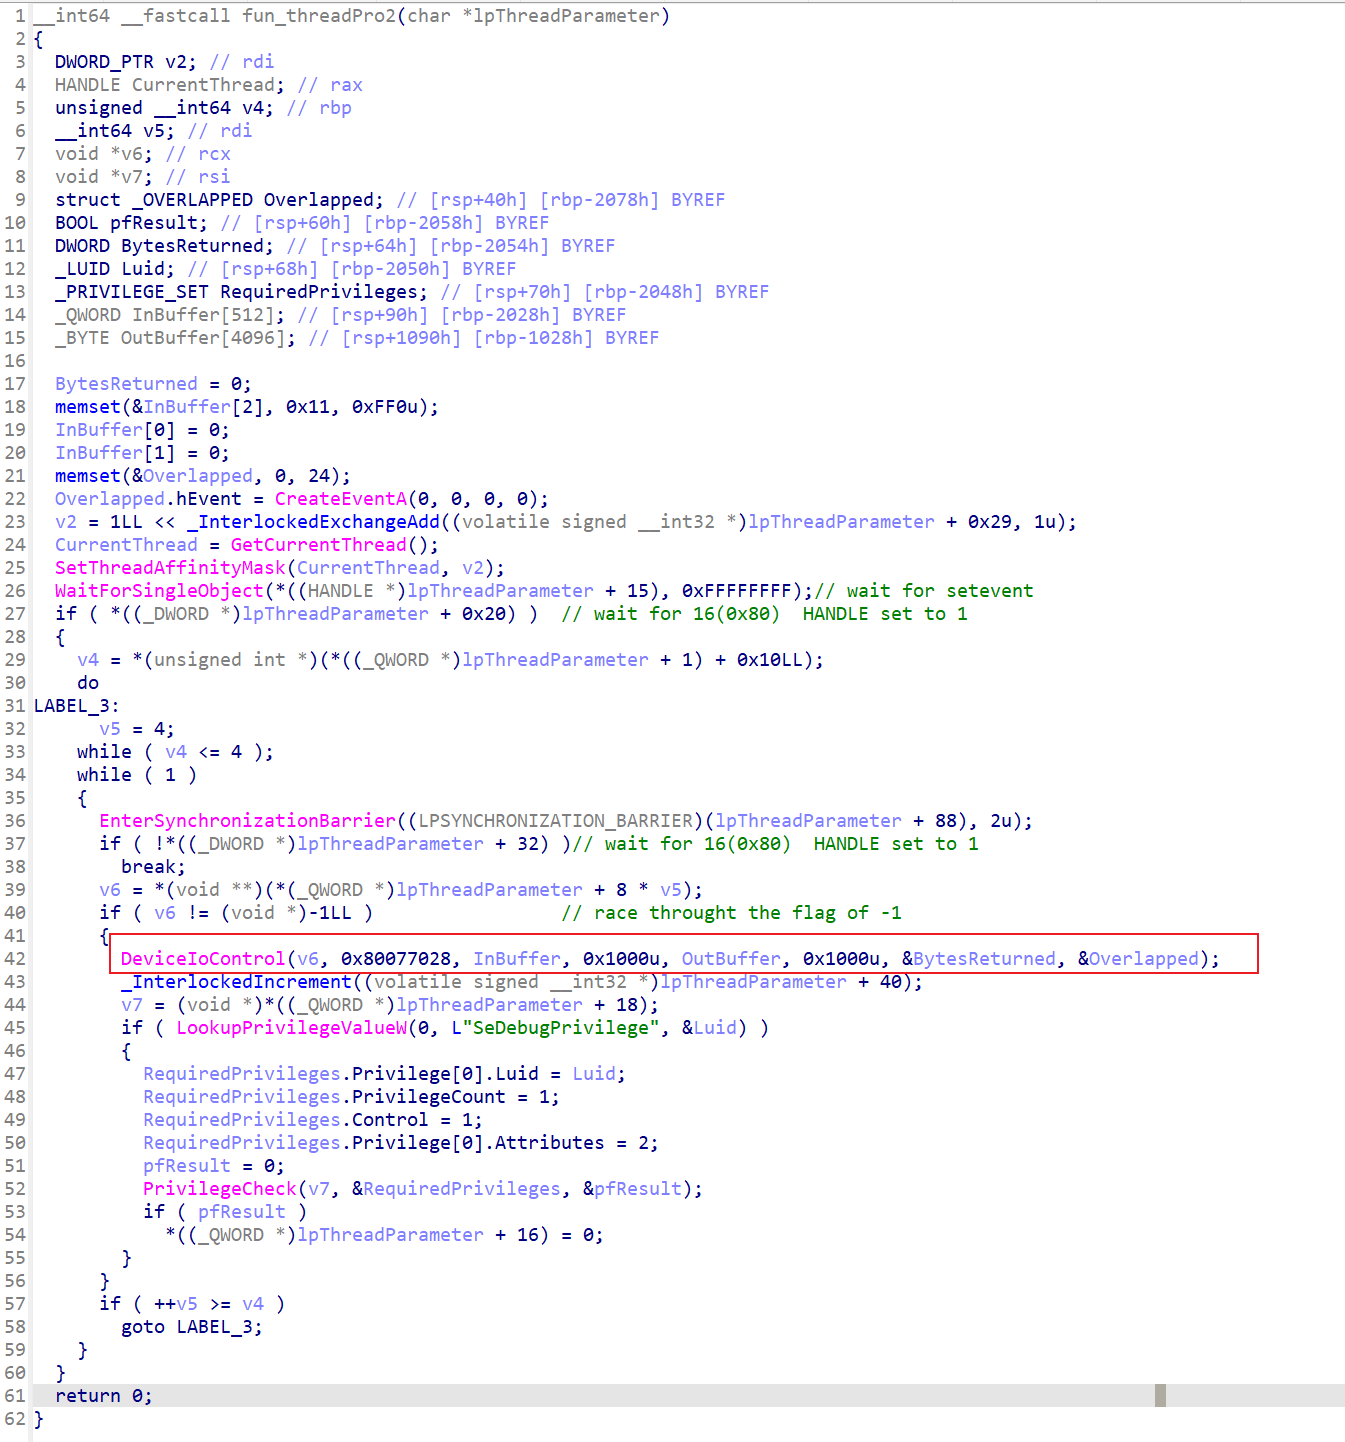This screenshot has width=1345, height=1442.
Task: Click line number 42 in the gutter
Action: (15, 959)
